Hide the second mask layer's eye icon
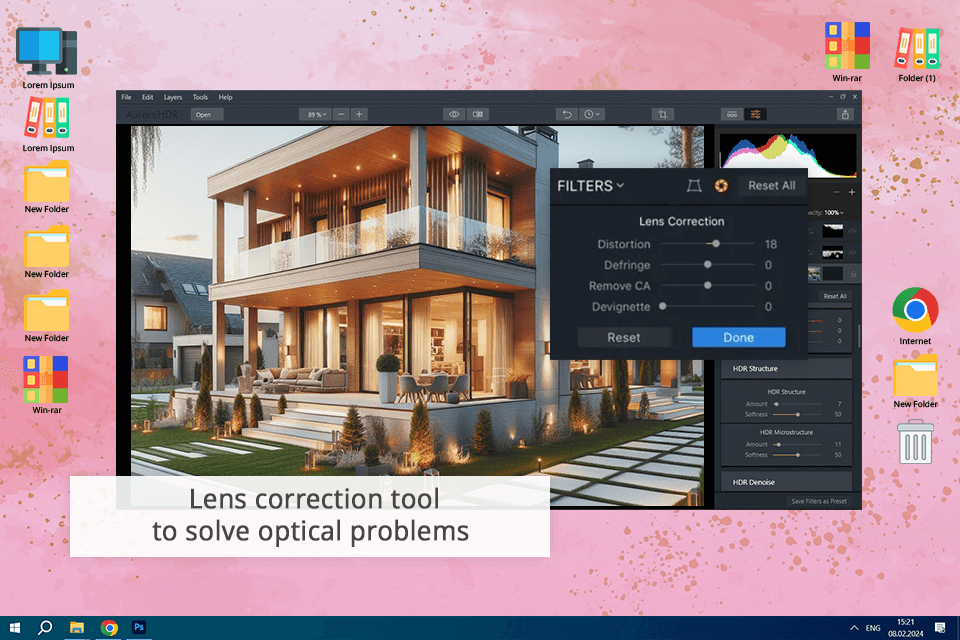 tap(852, 252)
